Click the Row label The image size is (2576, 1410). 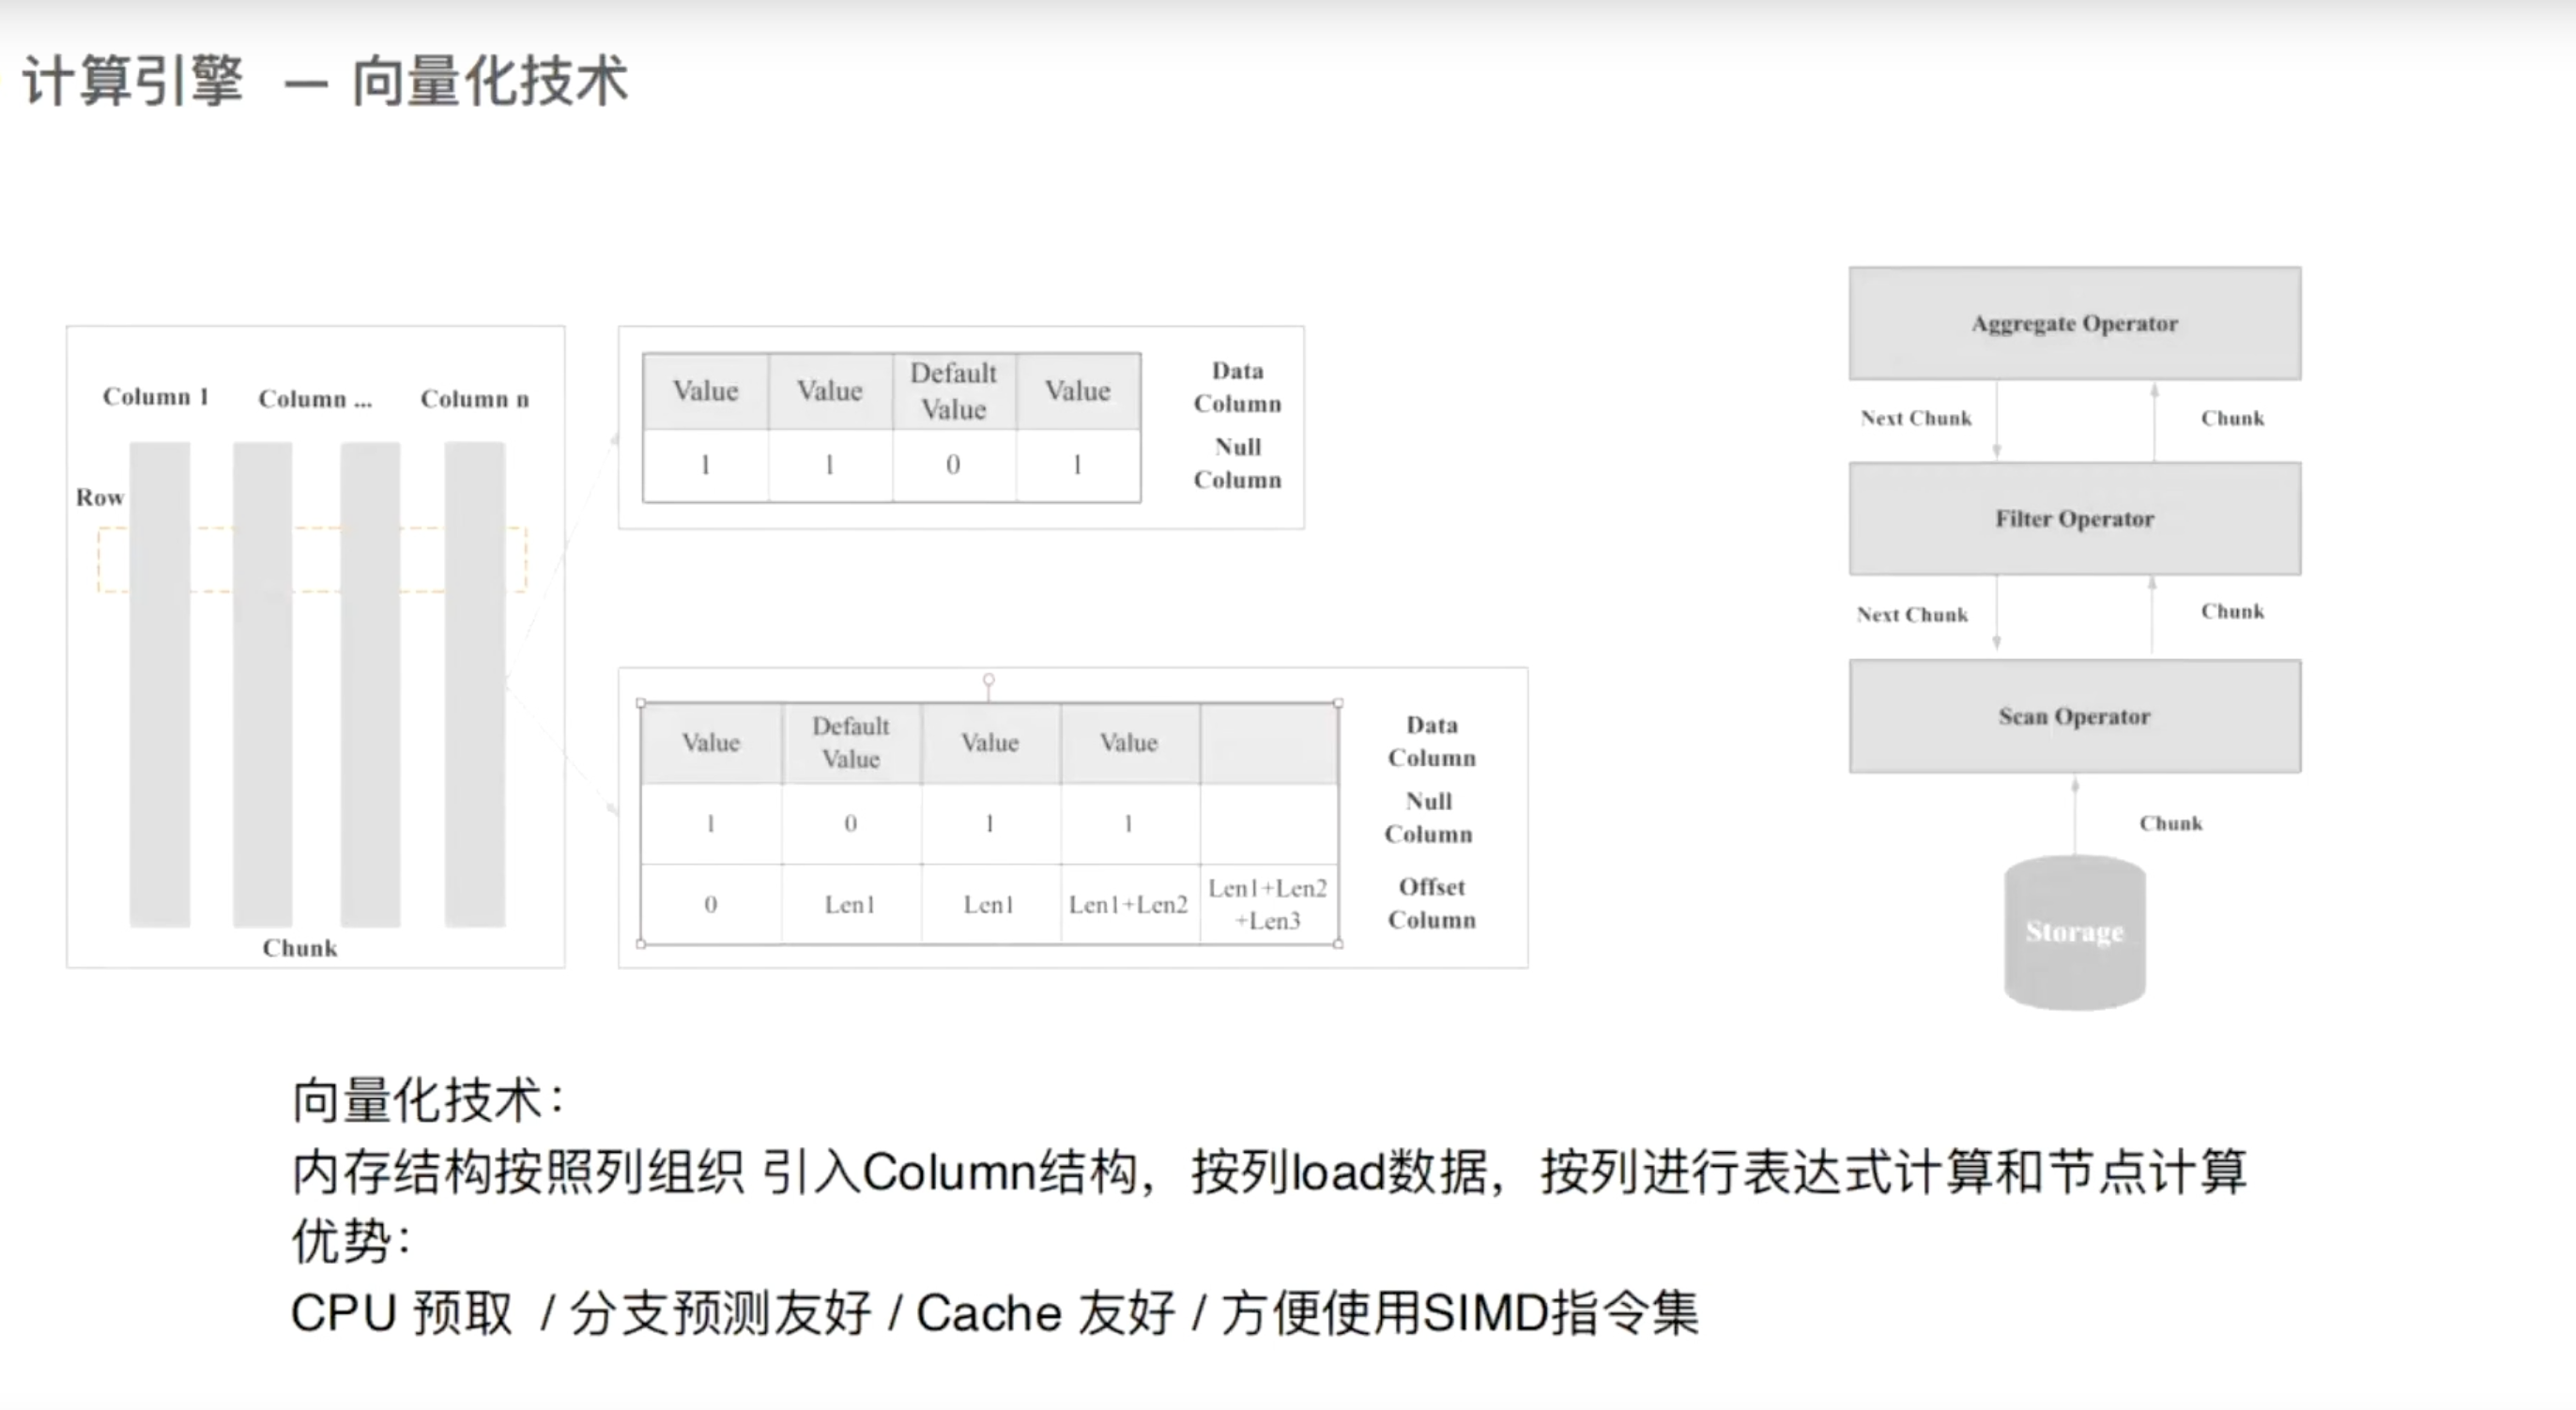click(100, 497)
